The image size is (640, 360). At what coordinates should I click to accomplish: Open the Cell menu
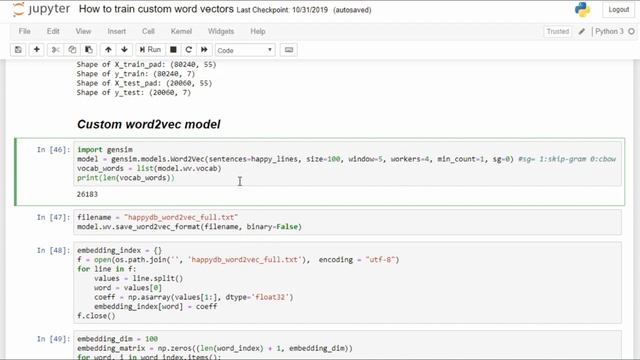pos(148,31)
